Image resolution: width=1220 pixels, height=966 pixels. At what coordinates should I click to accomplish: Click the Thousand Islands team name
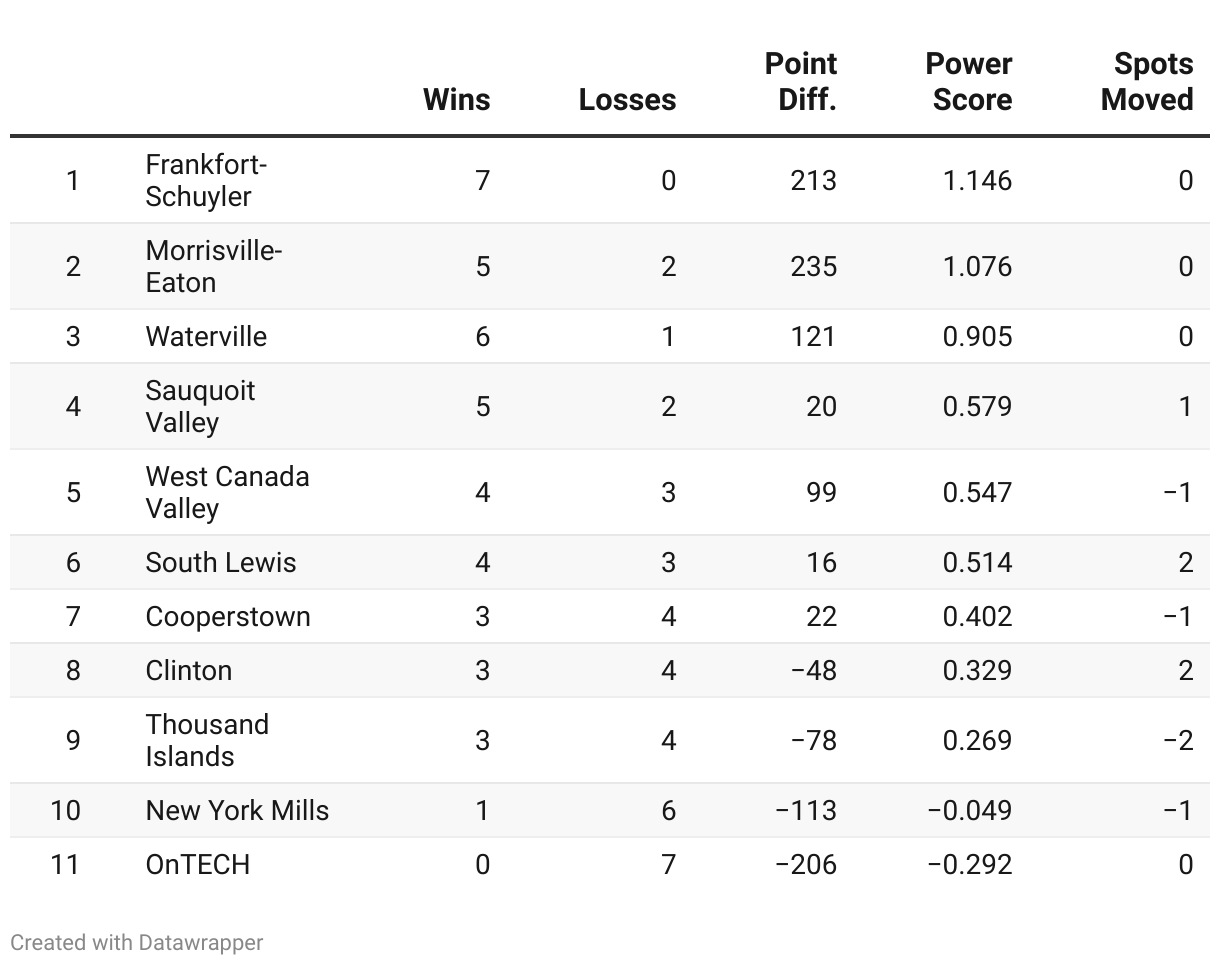207,740
